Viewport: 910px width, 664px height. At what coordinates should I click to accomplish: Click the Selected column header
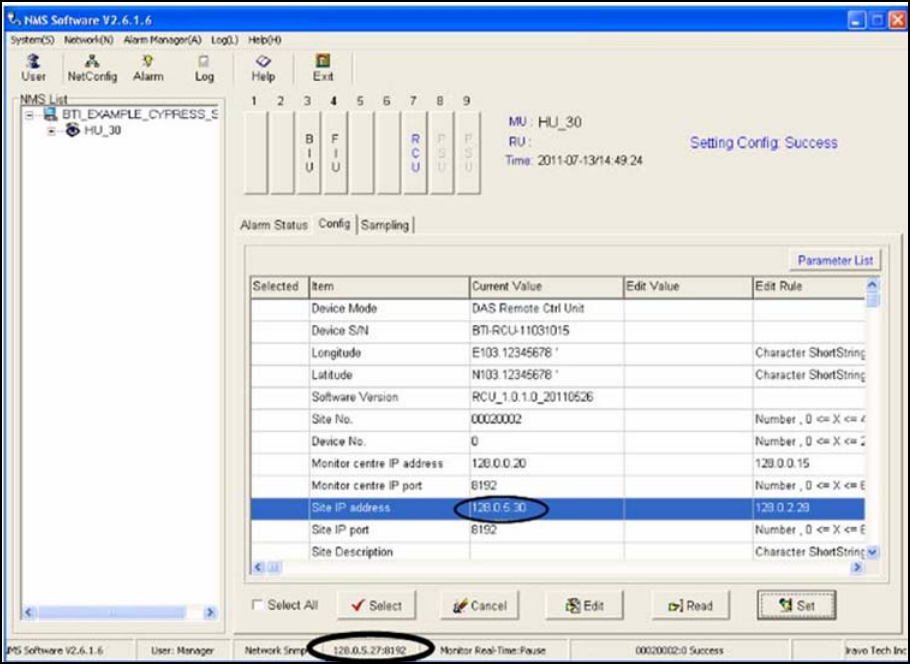[280, 287]
